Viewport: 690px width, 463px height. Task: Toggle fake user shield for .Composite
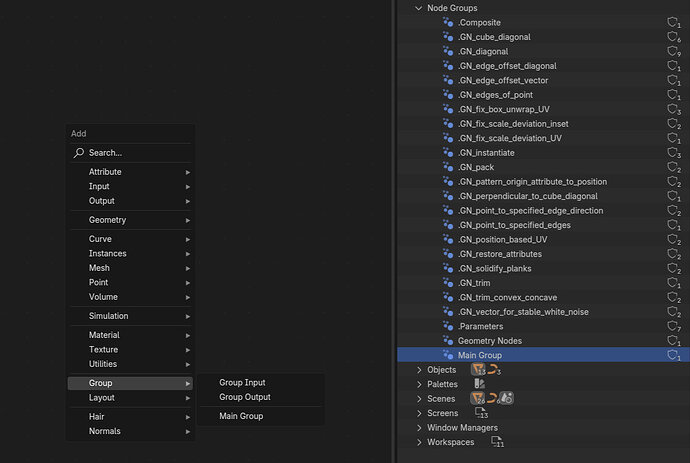point(673,22)
